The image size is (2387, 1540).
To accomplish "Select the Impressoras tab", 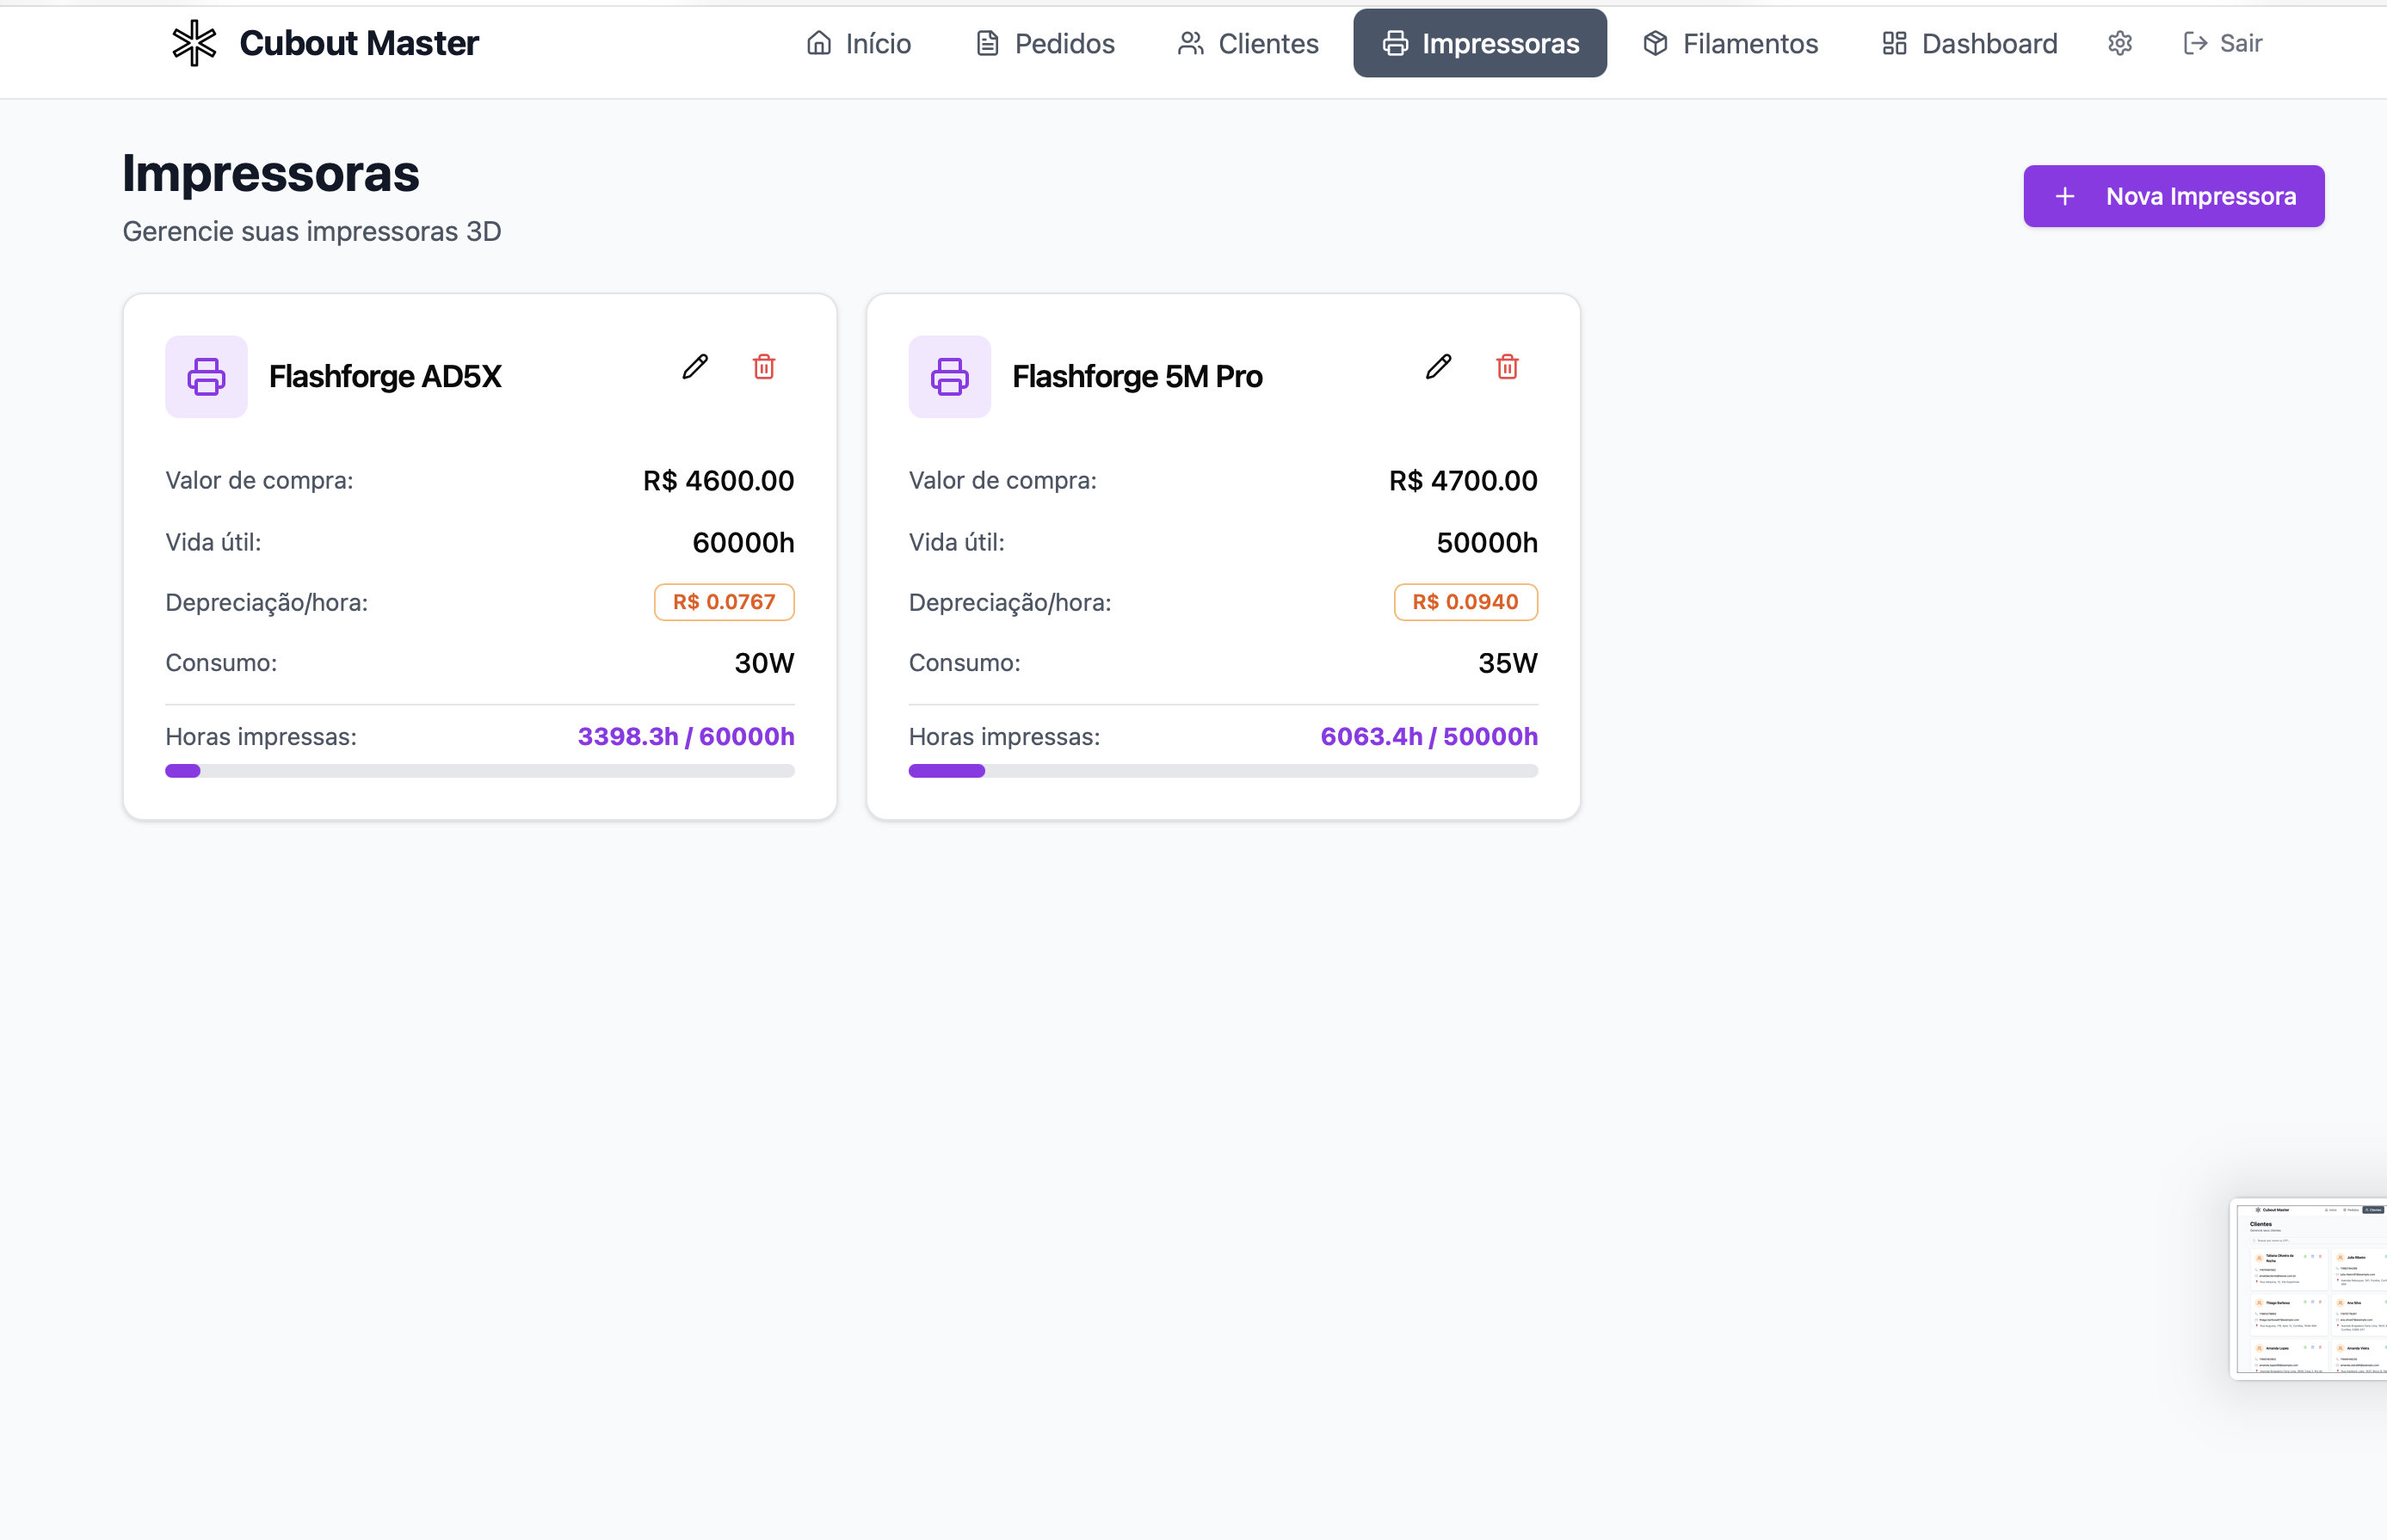I will (x=1480, y=43).
